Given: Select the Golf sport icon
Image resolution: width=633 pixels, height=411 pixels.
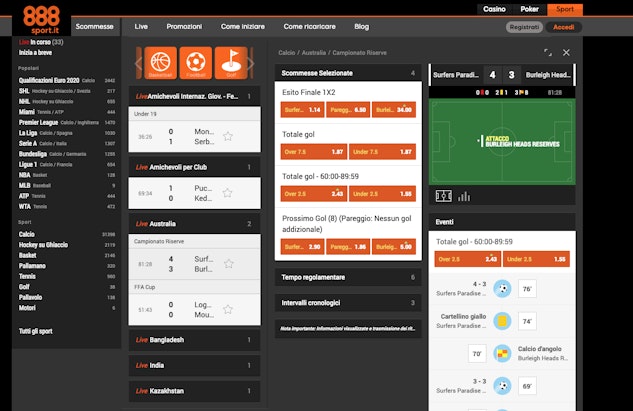Looking at the screenshot, I should [x=231, y=63].
